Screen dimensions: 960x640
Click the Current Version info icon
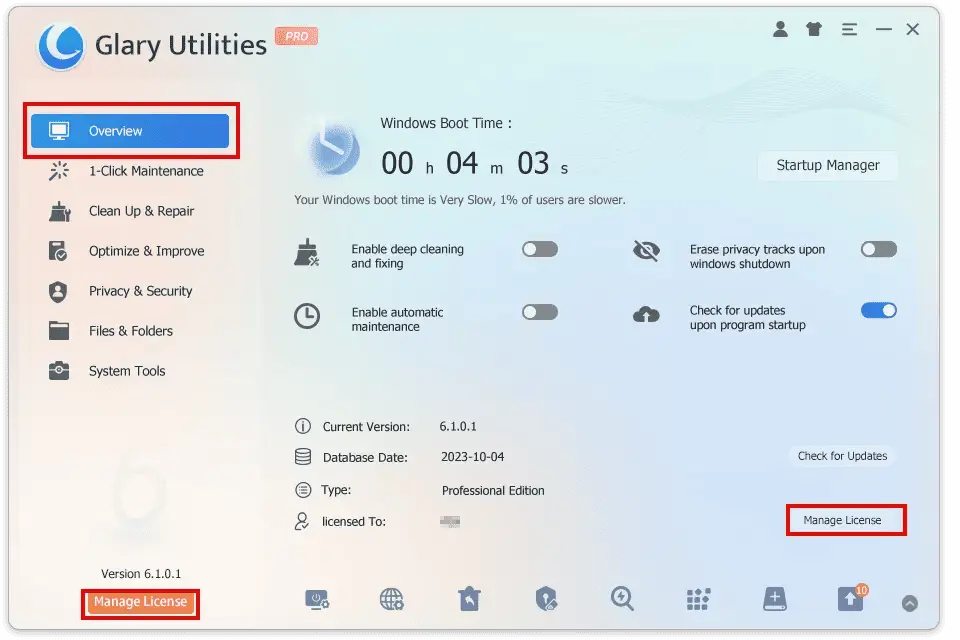tap(302, 426)
